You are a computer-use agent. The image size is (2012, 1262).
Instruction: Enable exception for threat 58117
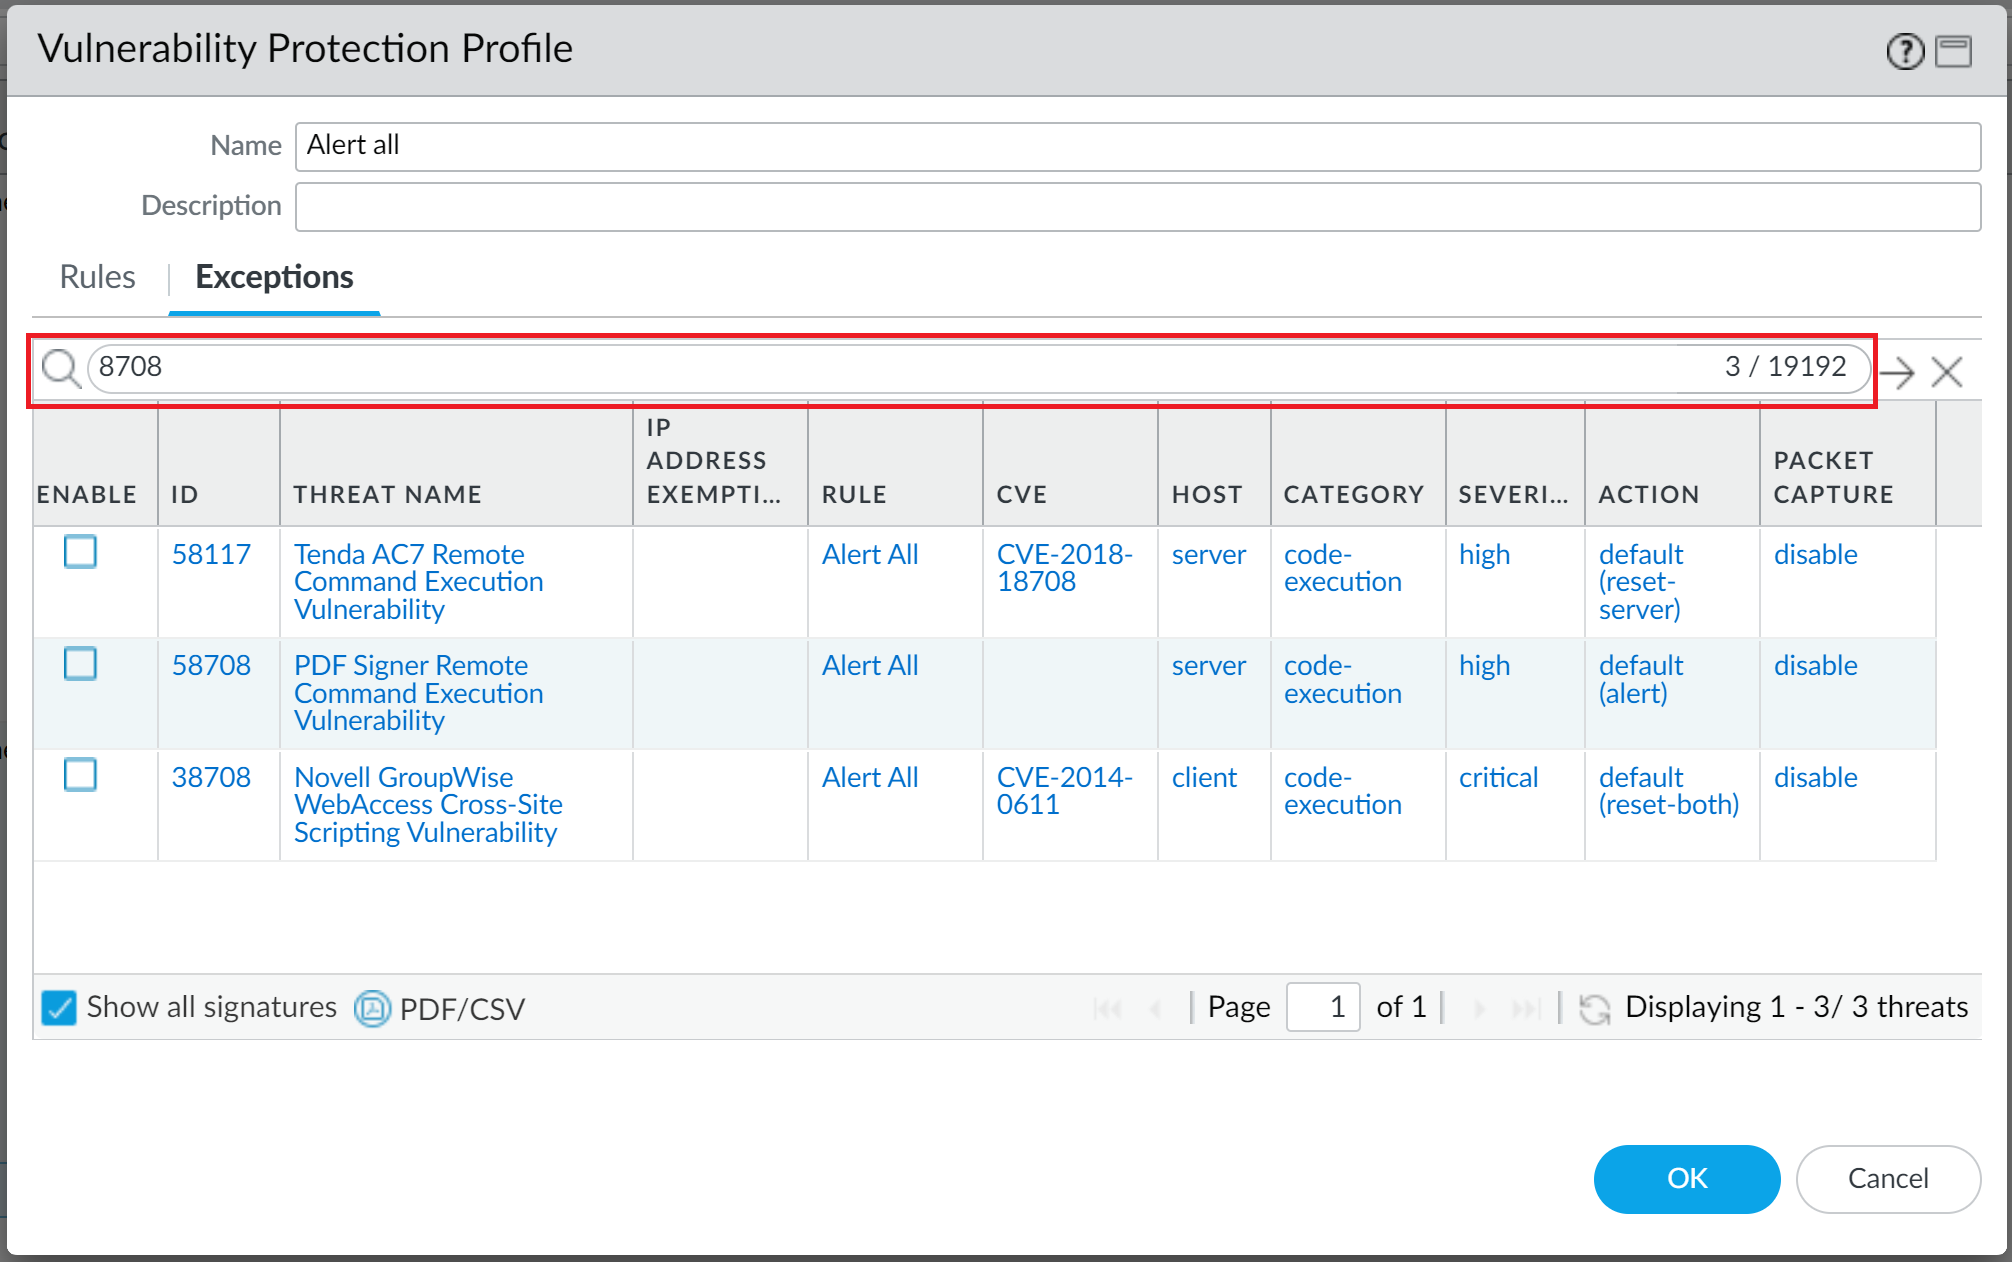pyautogui.click(x=80, y=552)
